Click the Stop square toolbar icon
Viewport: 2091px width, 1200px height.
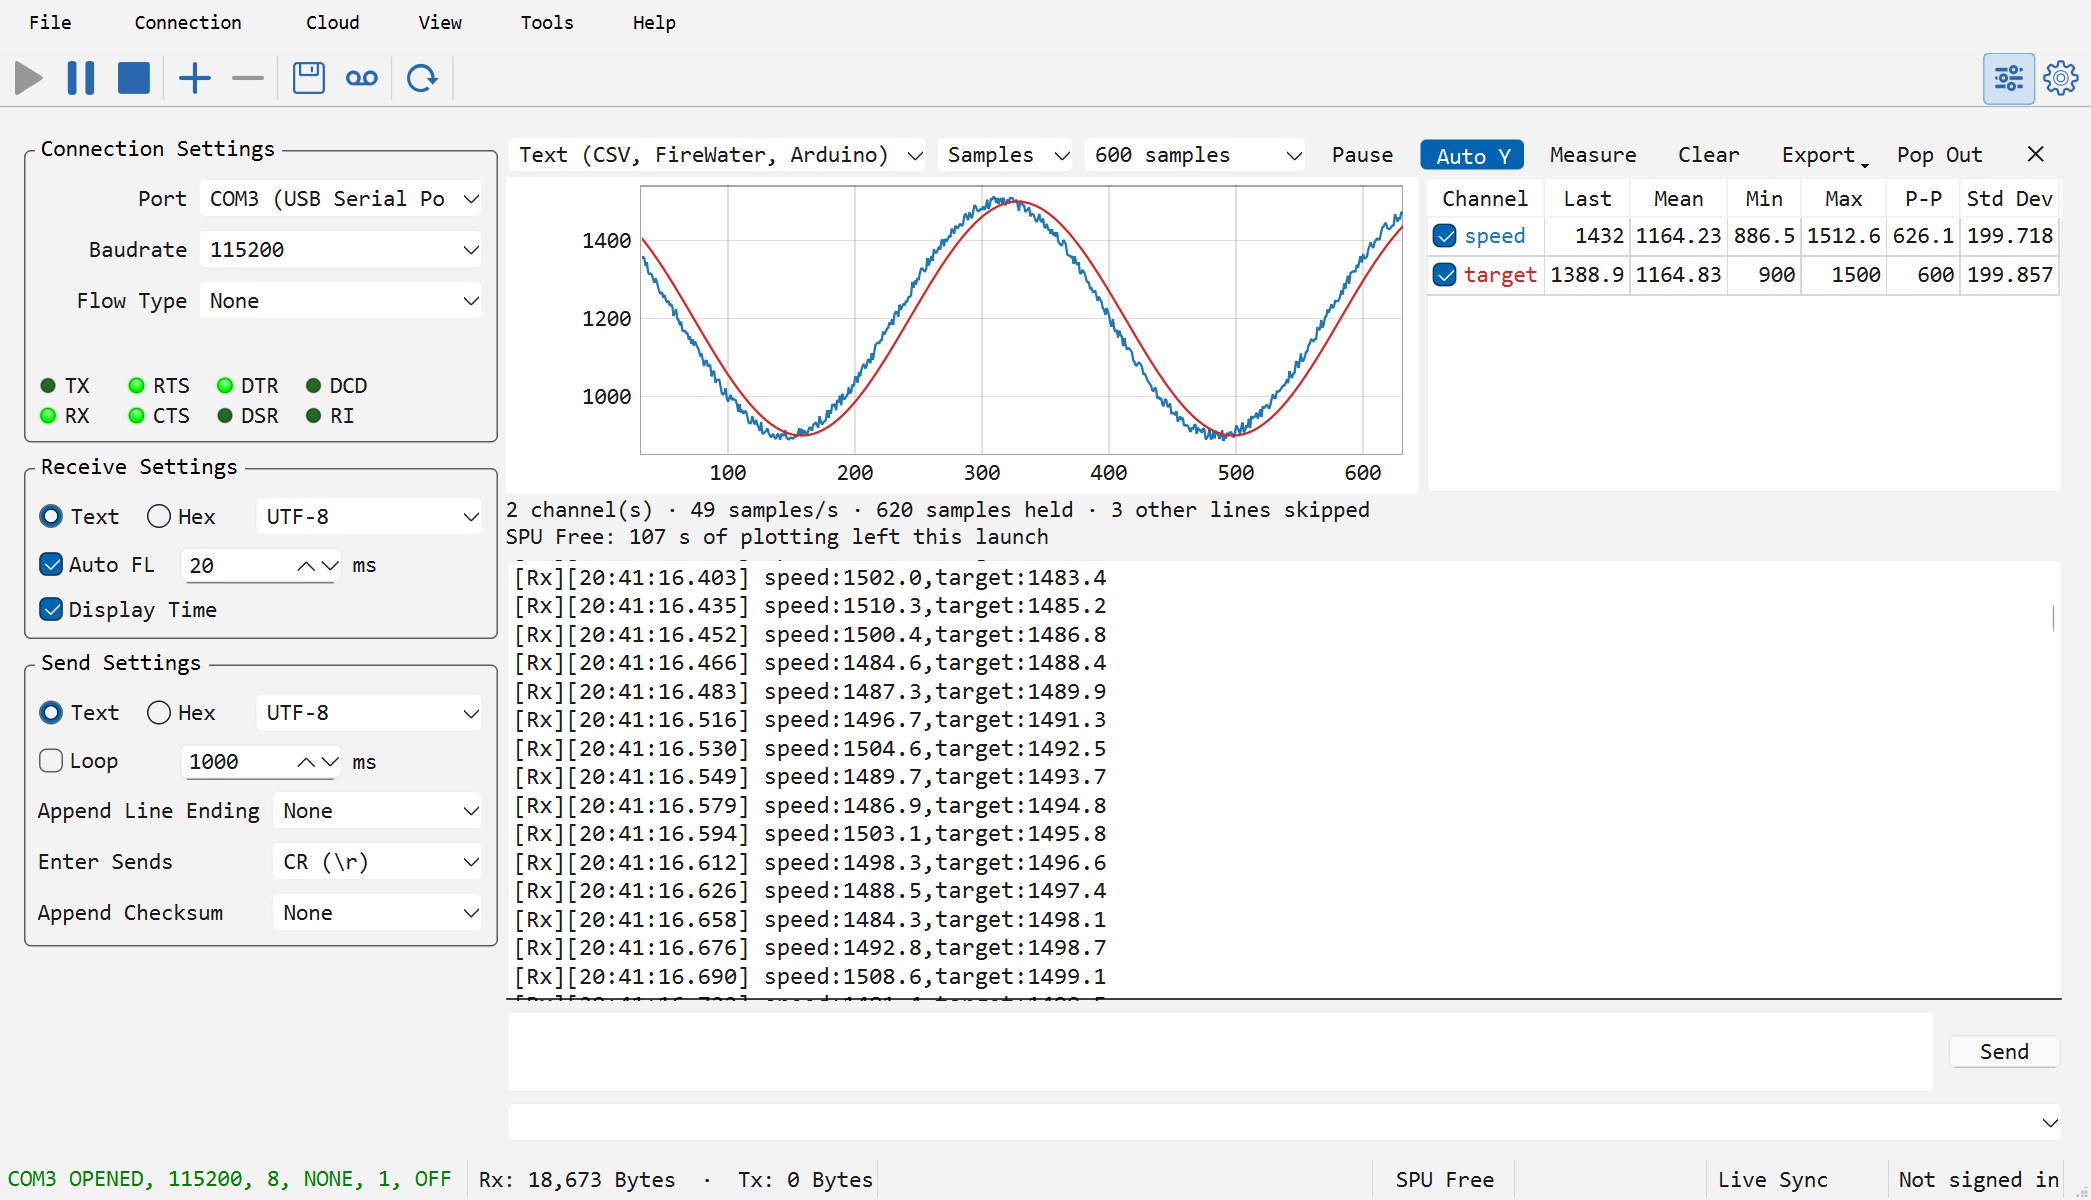coord(134,78)
